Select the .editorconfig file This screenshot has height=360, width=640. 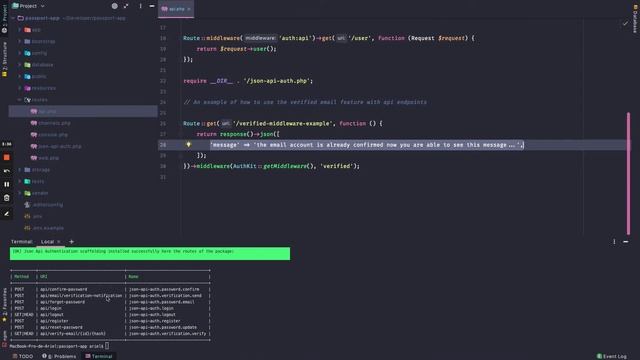[48, 204]
